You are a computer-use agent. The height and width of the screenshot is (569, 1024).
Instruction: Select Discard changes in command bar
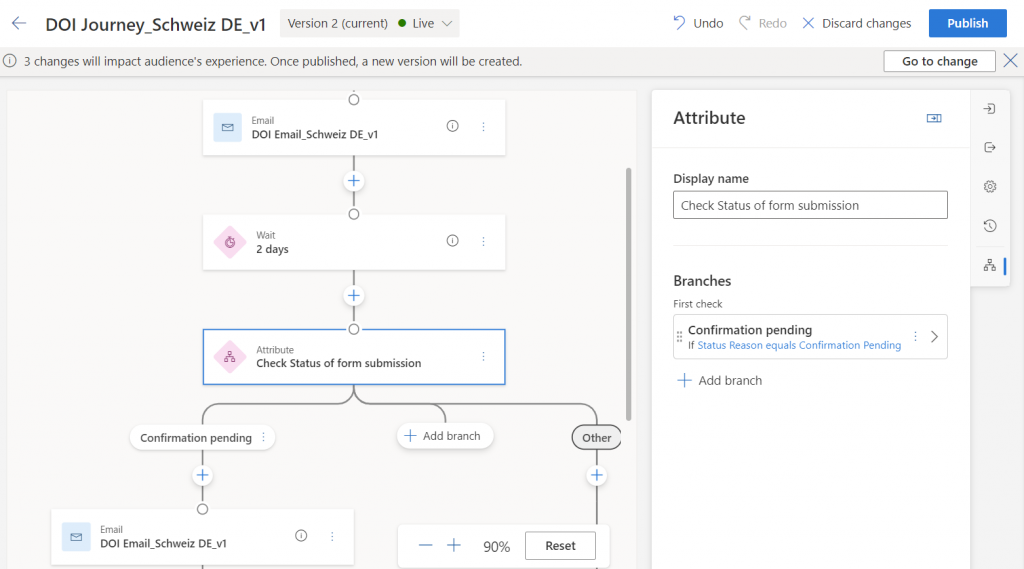pos(856,23)
